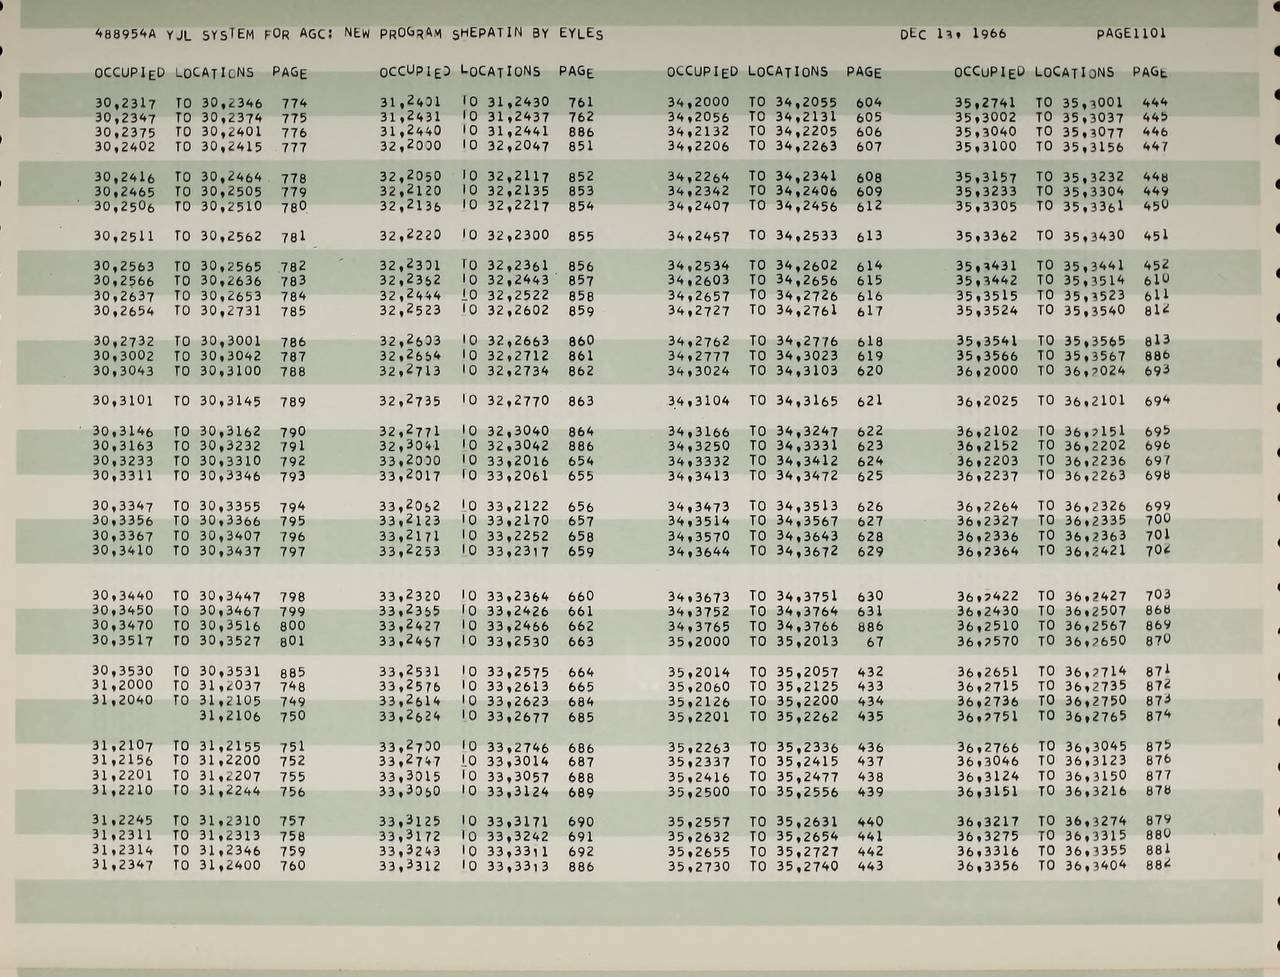Click the start address '31,2401'
The width and height of the screenshot is (1280, 977).
coord(410,102)
